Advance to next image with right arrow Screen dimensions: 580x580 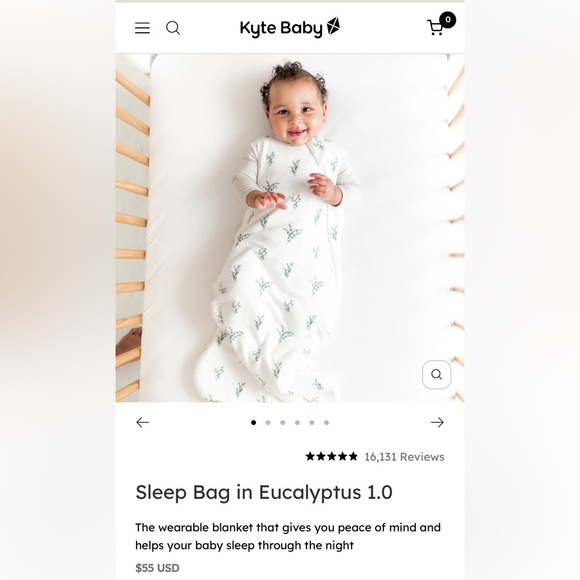(x=437, y=422)
